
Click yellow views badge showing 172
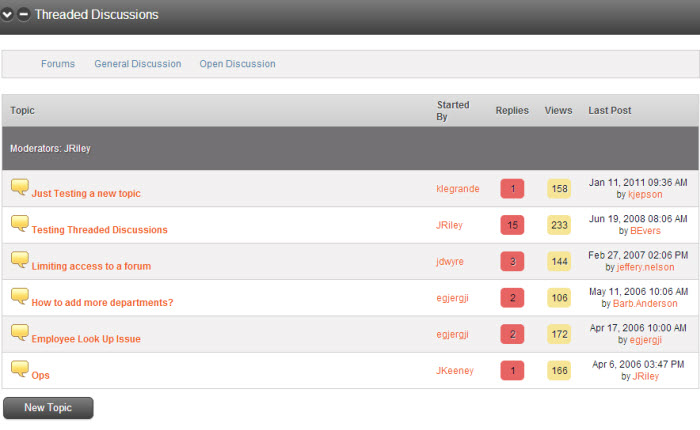[x=559, y=334]
